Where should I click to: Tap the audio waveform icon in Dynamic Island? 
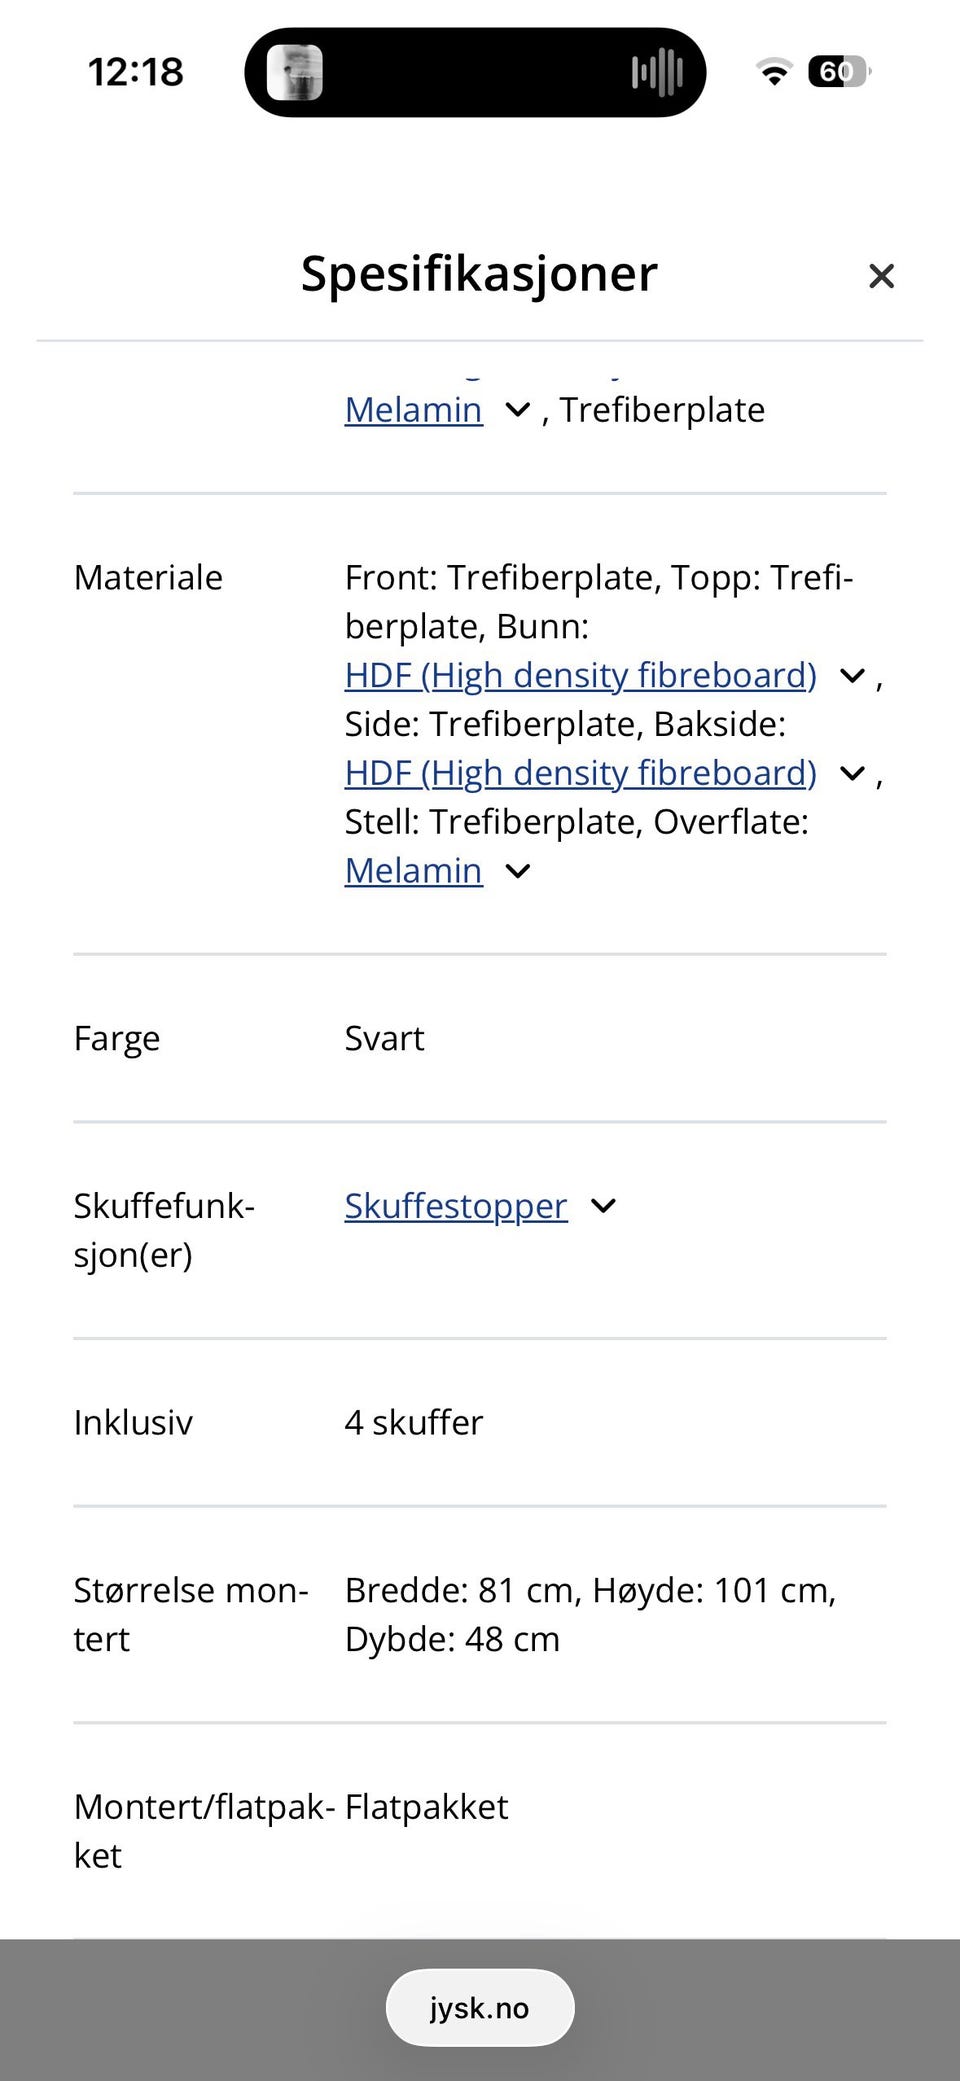[x=657, y=72]
